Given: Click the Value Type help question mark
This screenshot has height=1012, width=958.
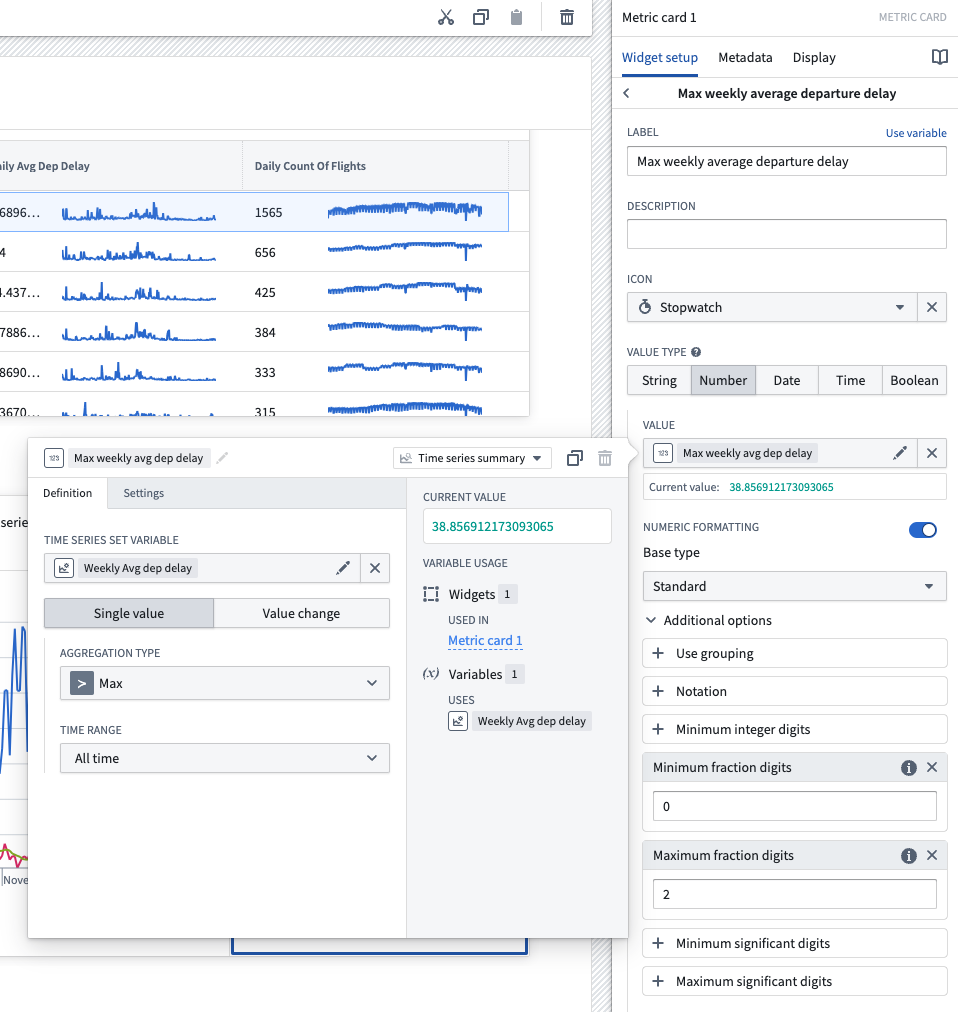Looking at the screenshot, I should (696, 352).
